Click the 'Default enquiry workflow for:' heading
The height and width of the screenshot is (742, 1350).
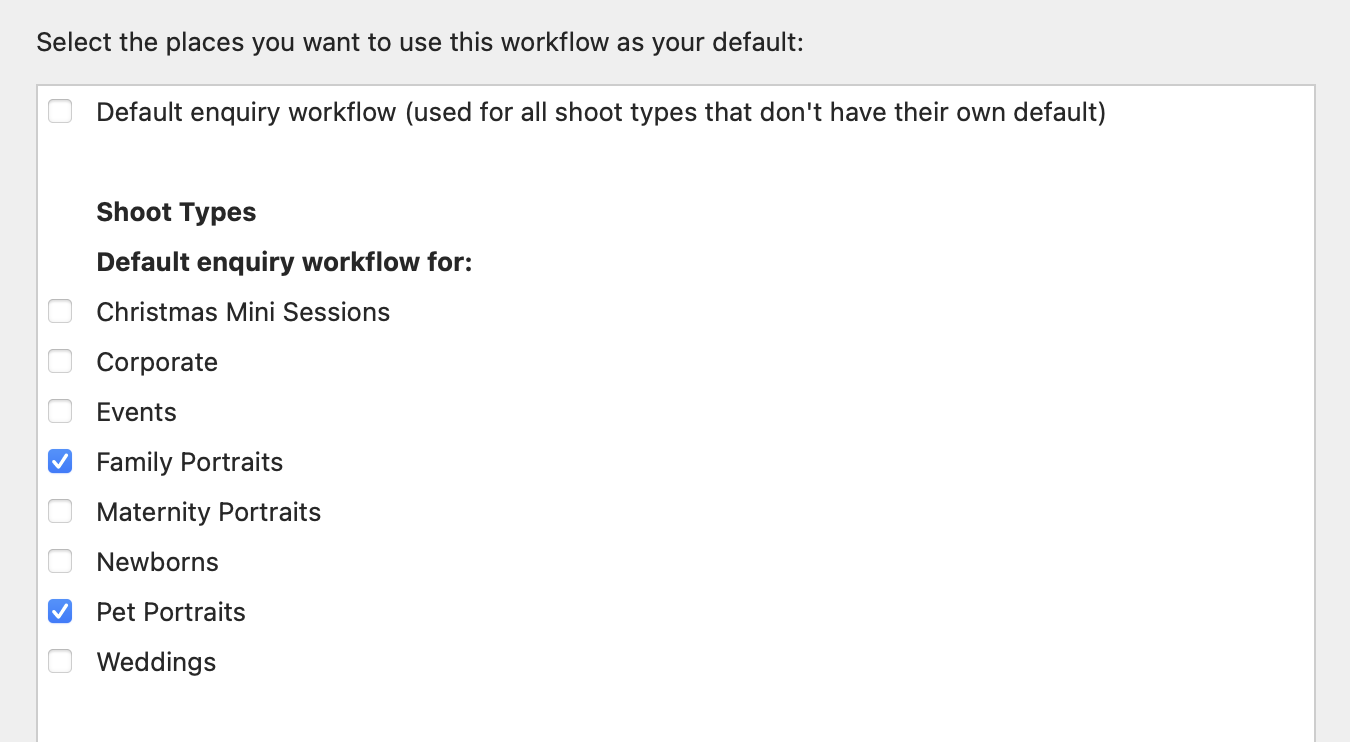tap(284, 262)
